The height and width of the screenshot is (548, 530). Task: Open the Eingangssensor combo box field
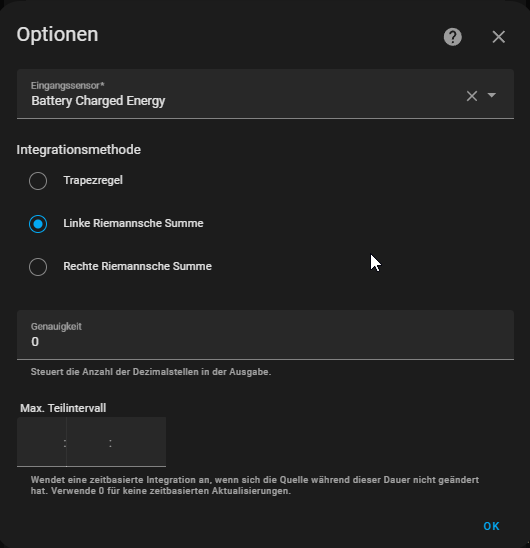pos(265,94)
